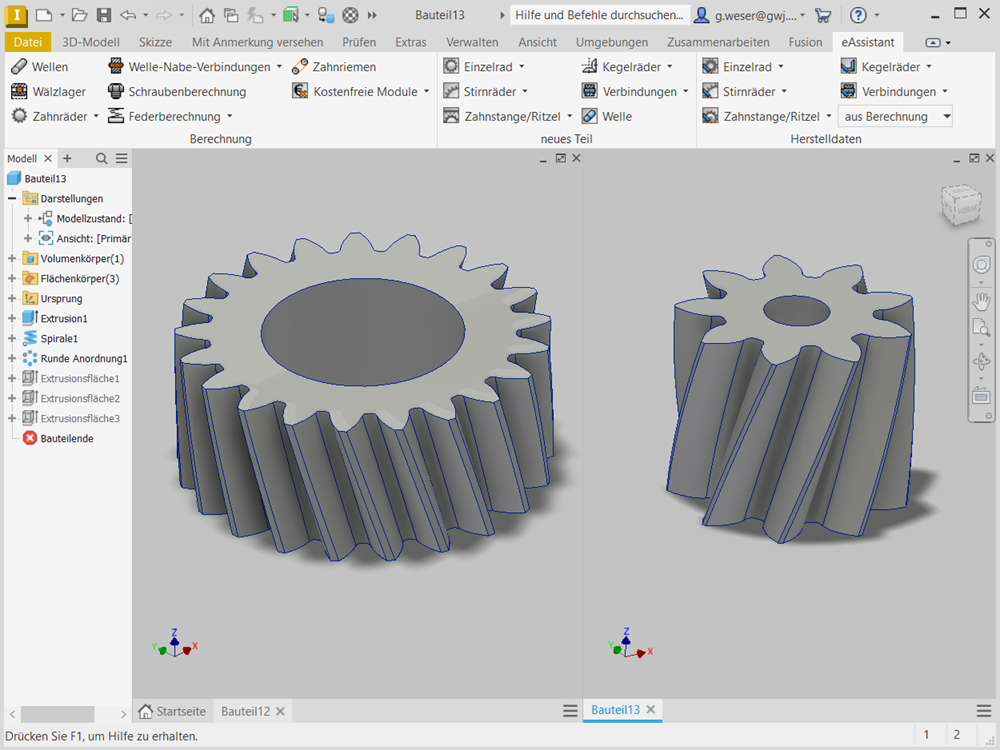Image resolution: width=1000 pixels, height=750 pixels.
Task: Click the Wälzlager bearing calculation icon
Action: tap(19, 91)
